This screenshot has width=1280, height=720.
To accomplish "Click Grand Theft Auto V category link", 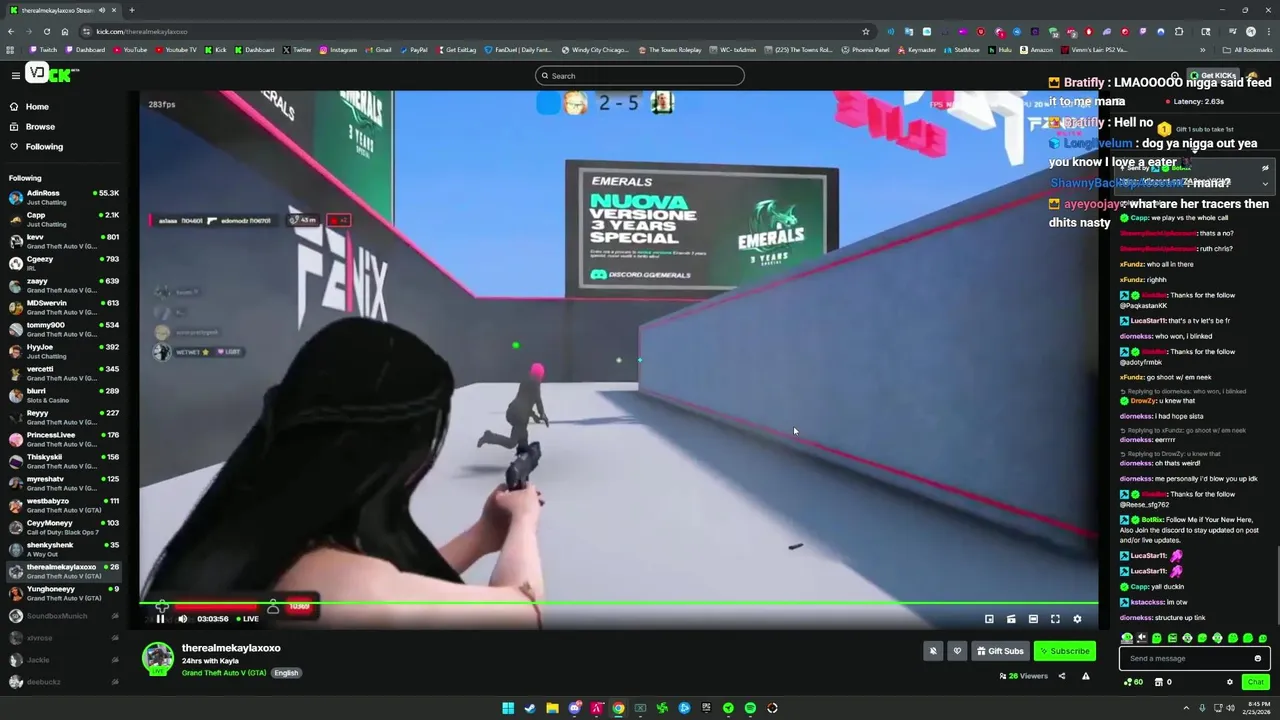I will click(x=224, y=673).
